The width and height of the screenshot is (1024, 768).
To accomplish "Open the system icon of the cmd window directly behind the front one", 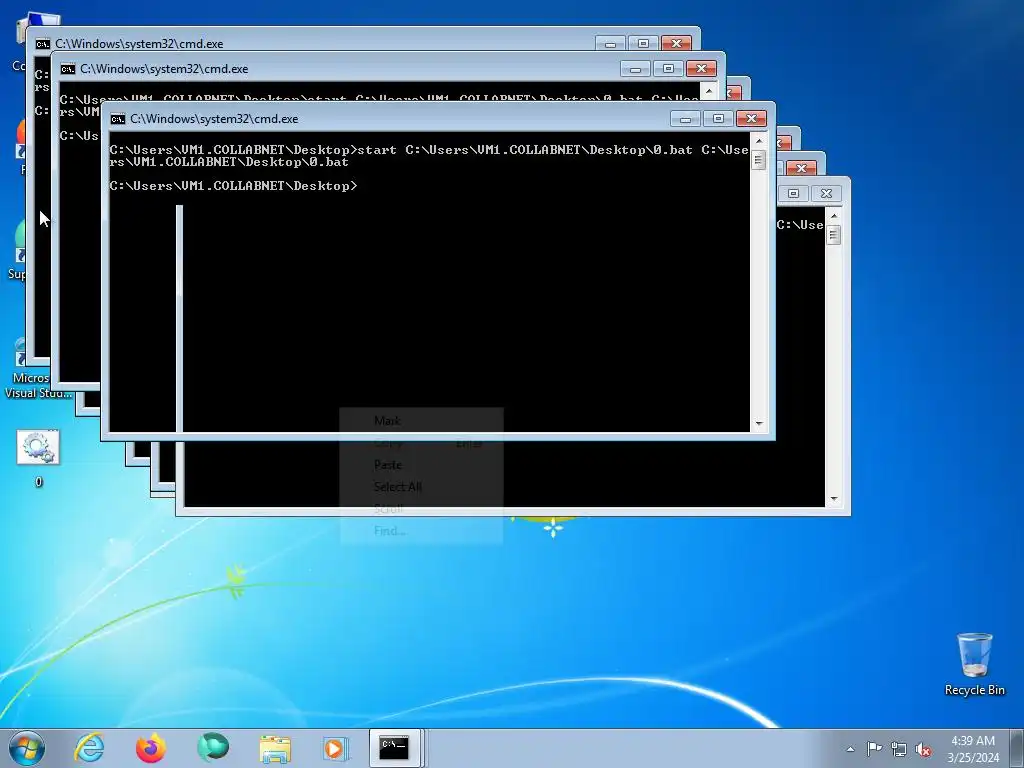I will (x=68, y=69).
